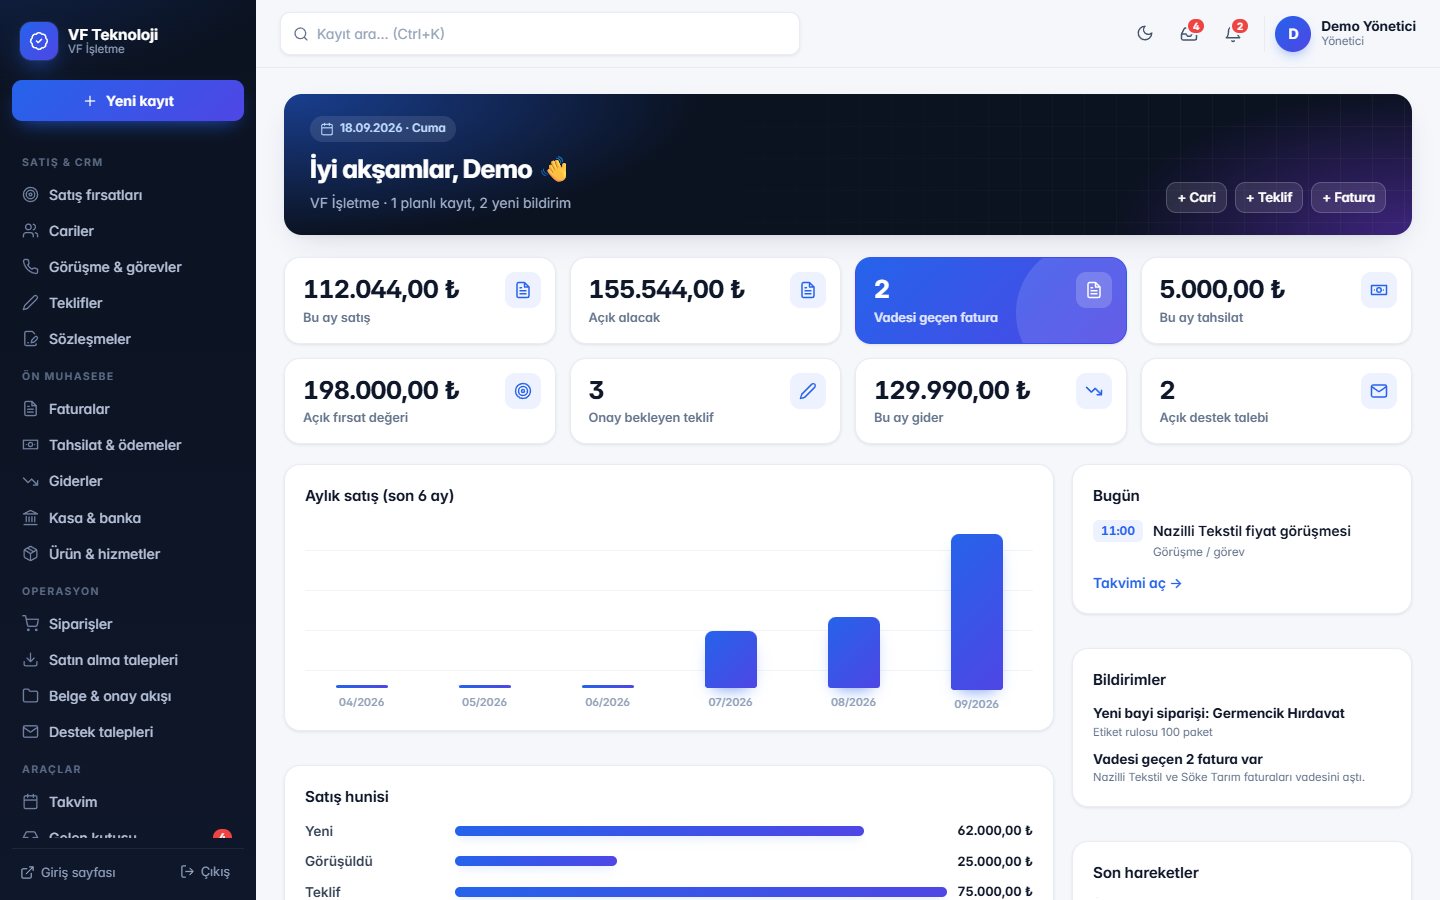Click the trend-down icon on Bu ay gider card

coord(1094,391)
